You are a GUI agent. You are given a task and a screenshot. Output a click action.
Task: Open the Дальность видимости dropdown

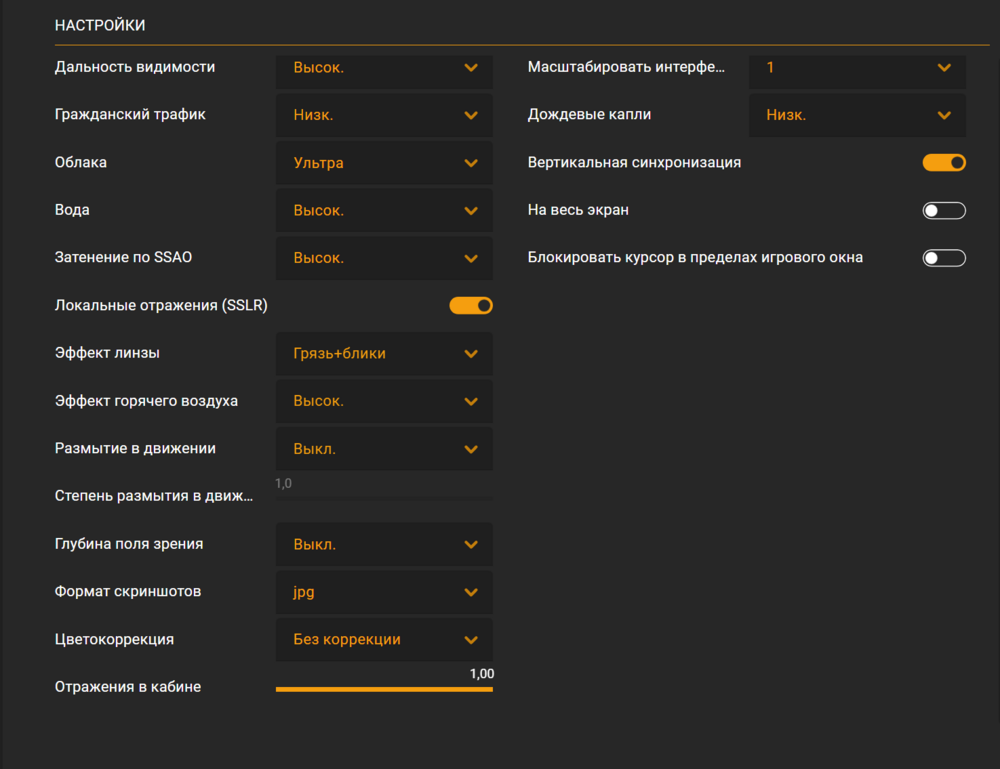click(384, 68)
